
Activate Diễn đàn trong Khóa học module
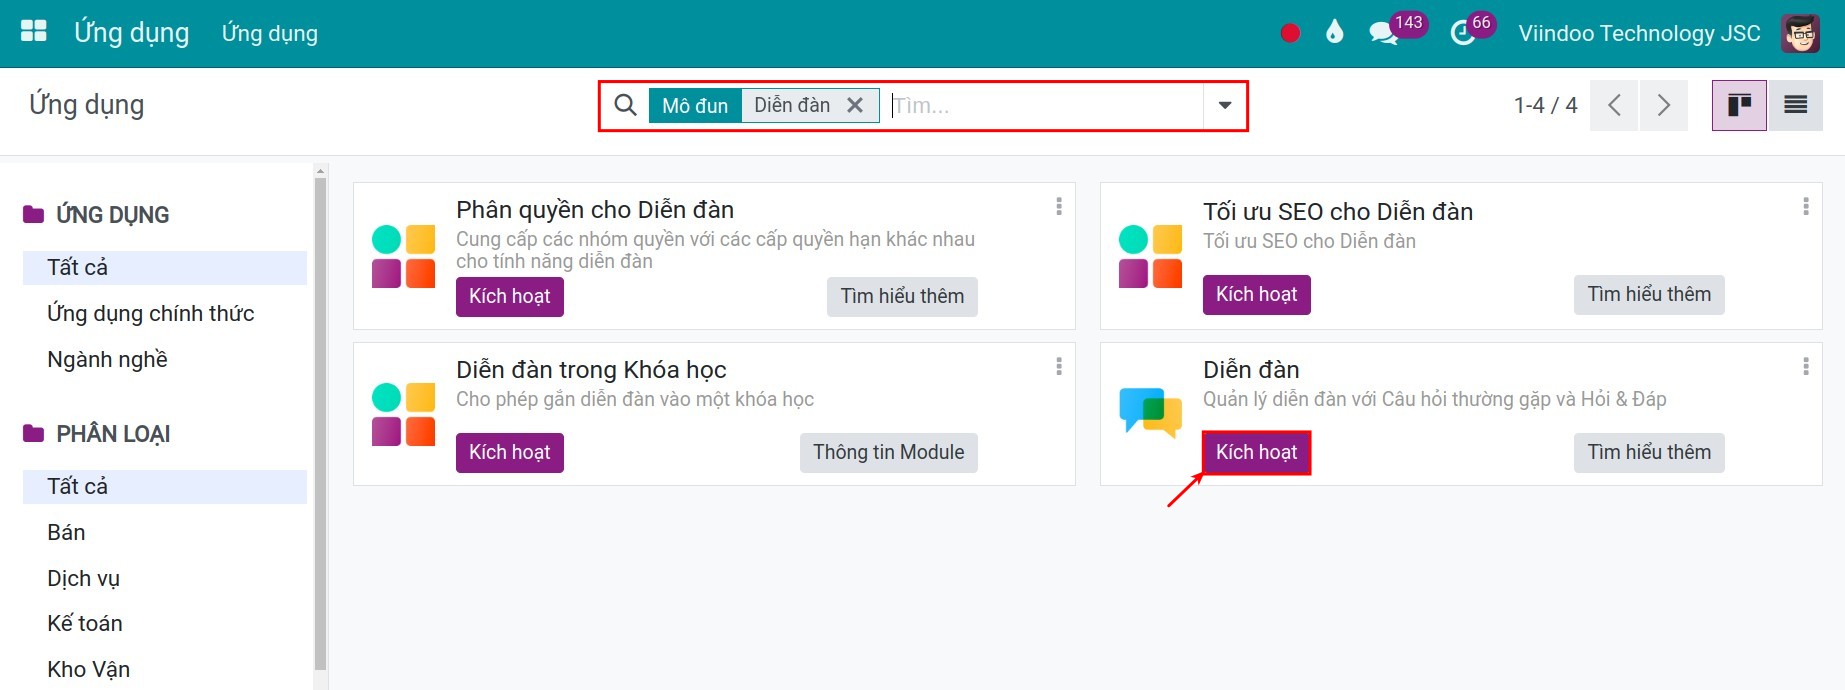coord(510,453)
